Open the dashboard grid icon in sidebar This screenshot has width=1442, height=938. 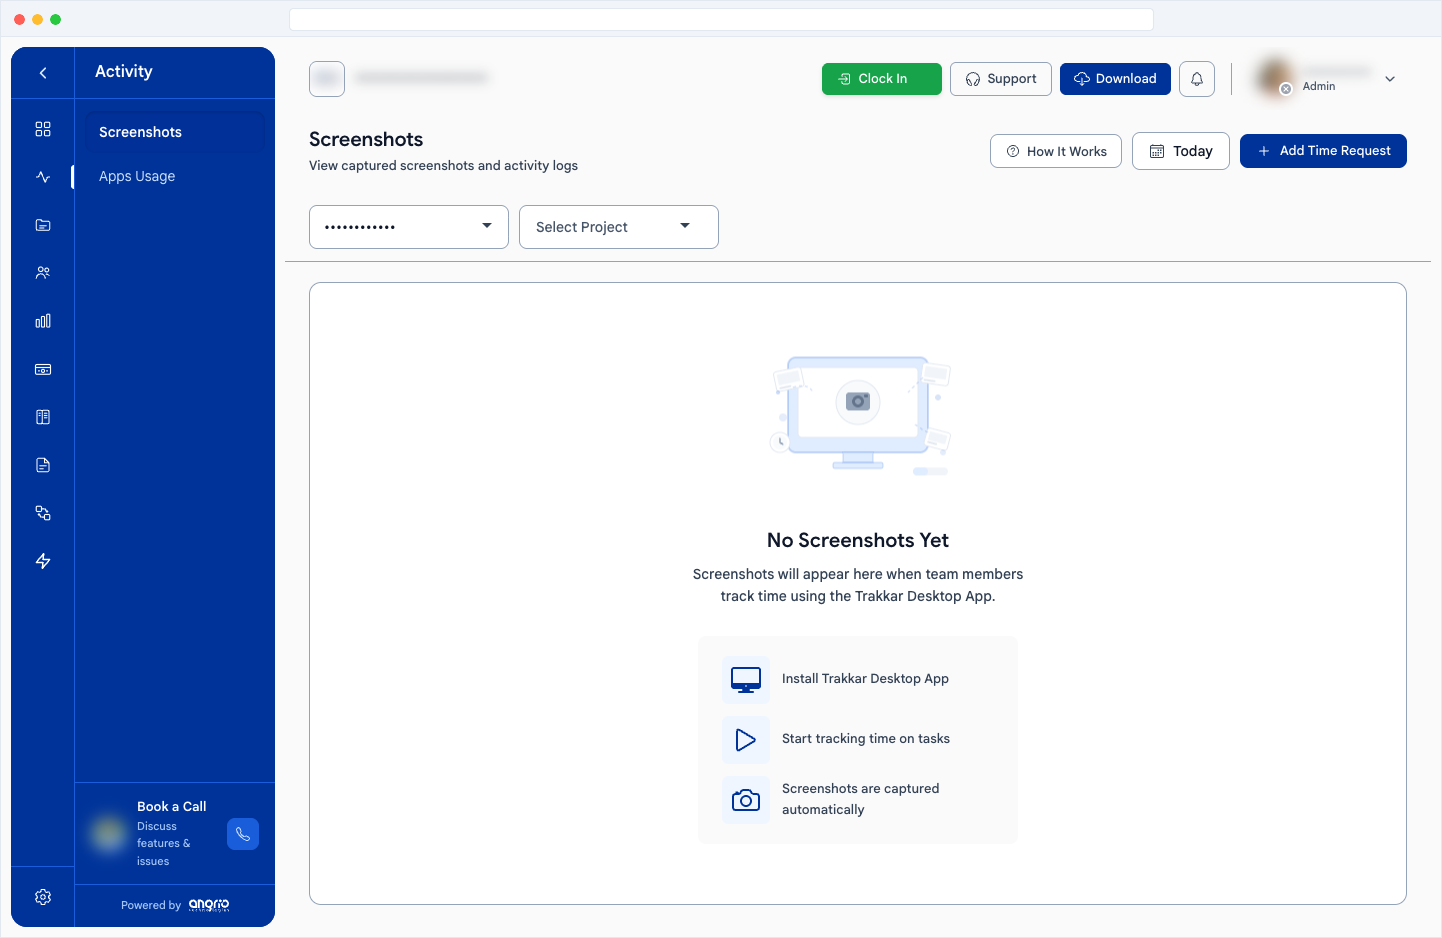[43, 129]
